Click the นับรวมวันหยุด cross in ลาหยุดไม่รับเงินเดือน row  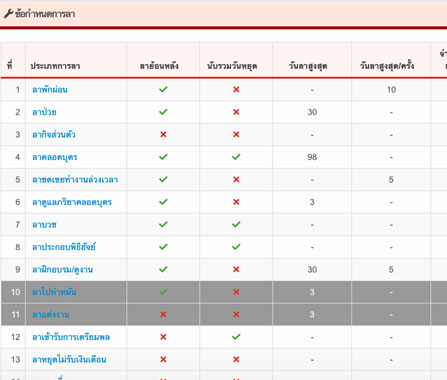pos(236,359)
